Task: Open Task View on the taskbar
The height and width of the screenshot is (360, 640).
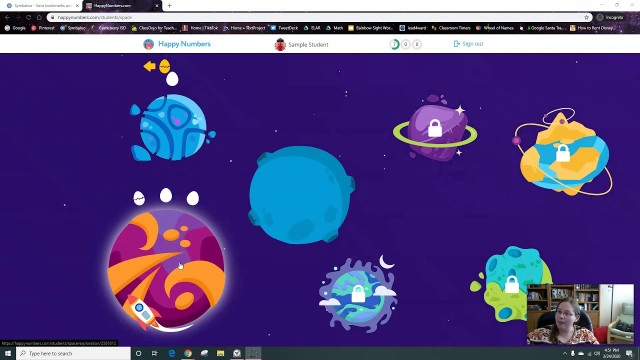Action: [155, 353]
